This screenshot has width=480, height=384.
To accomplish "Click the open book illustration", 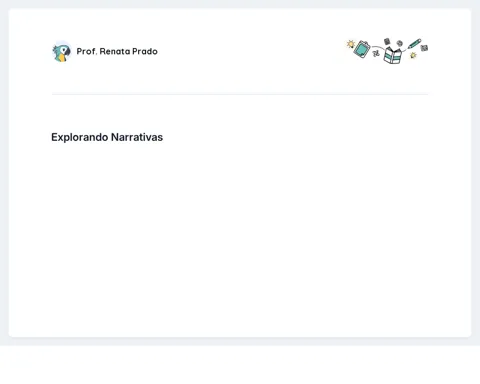I will point(393,55).
